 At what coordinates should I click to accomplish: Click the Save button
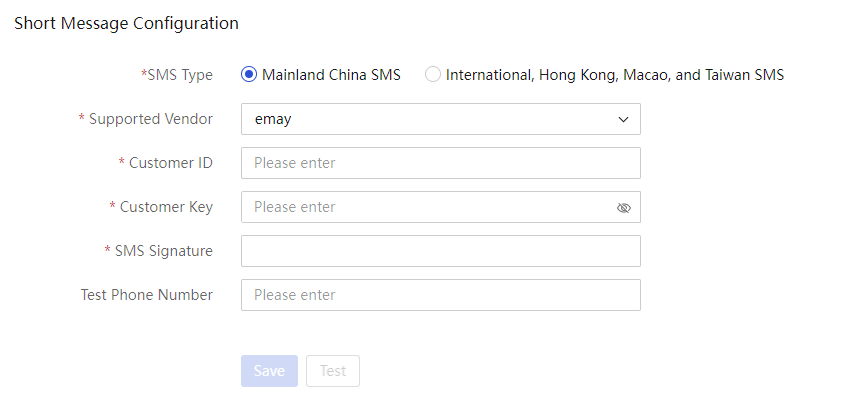269,371
